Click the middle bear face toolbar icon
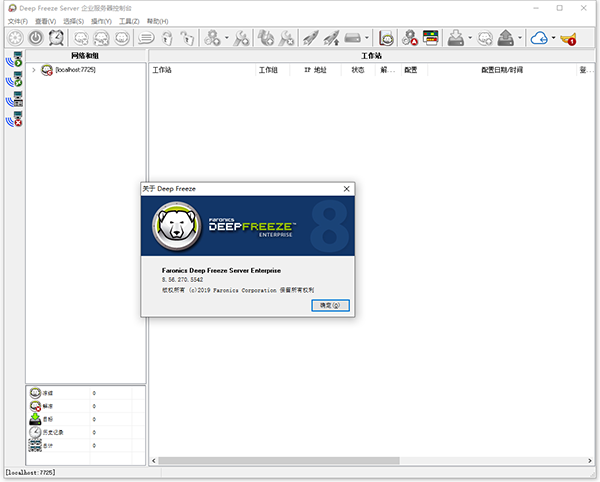The width and height of the screenshot is (600, 482). point(102,38)
